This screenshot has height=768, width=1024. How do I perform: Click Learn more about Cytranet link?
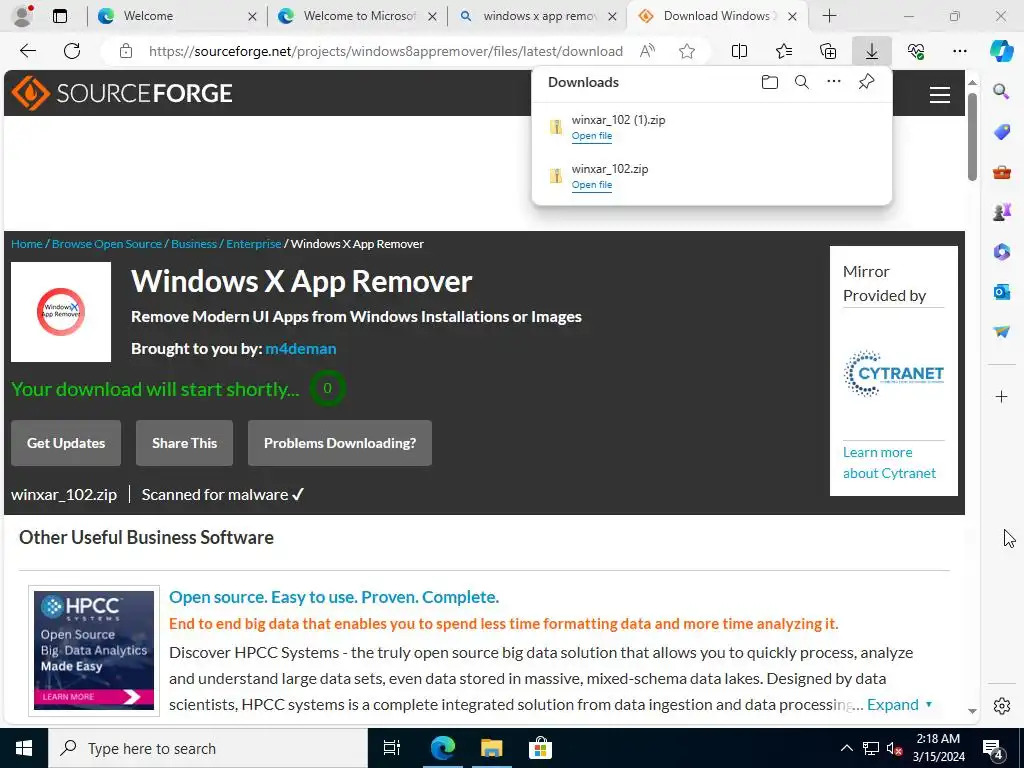pyautogui.click(x=889, y=462)
